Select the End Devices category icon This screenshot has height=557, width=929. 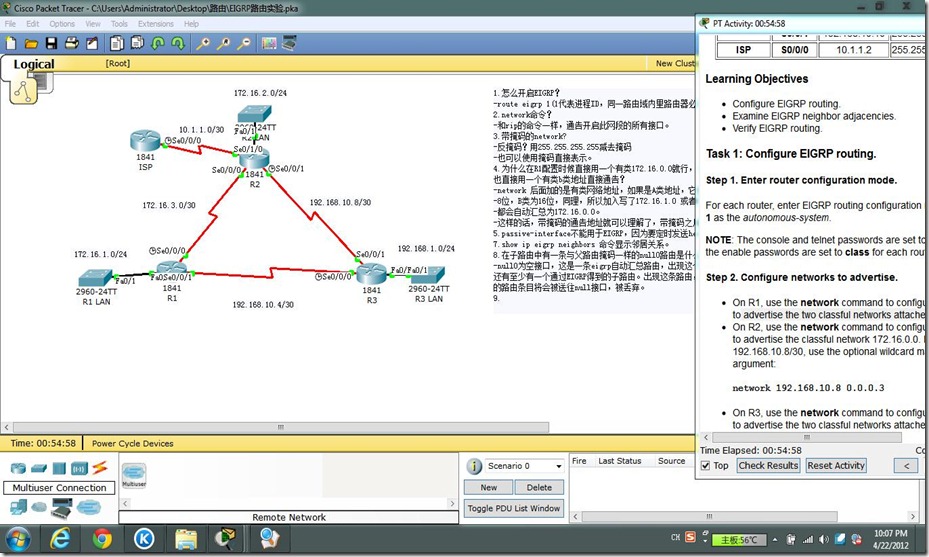(x=18, y=507)
